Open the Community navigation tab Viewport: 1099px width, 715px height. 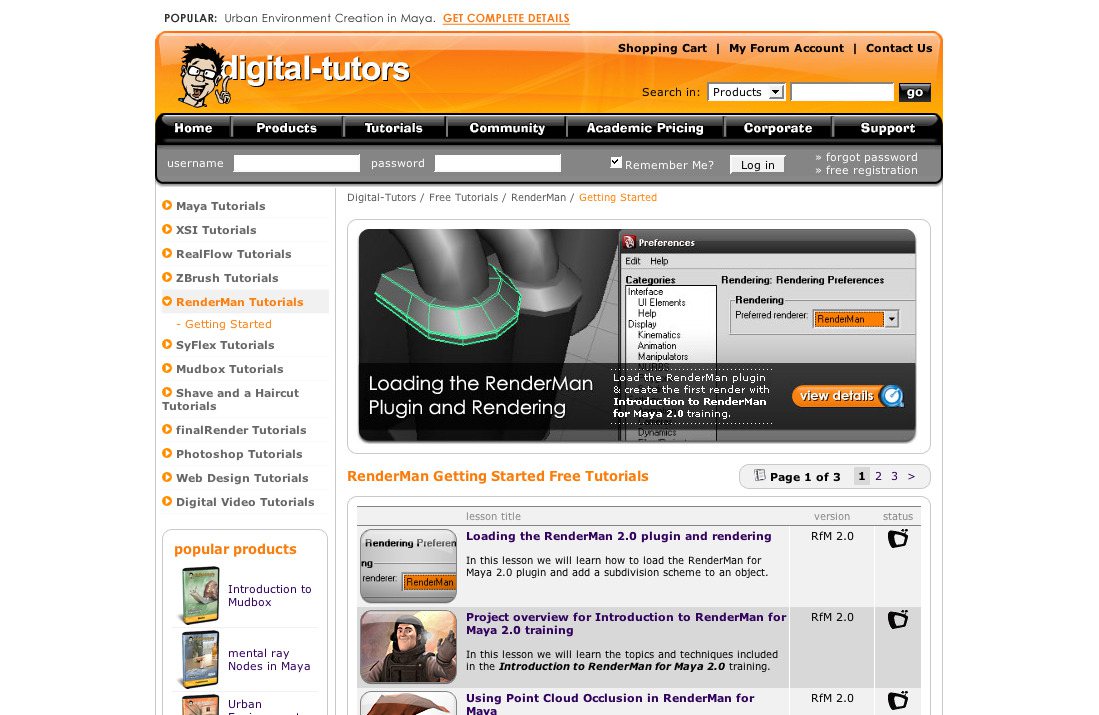(x=507, y=128)
